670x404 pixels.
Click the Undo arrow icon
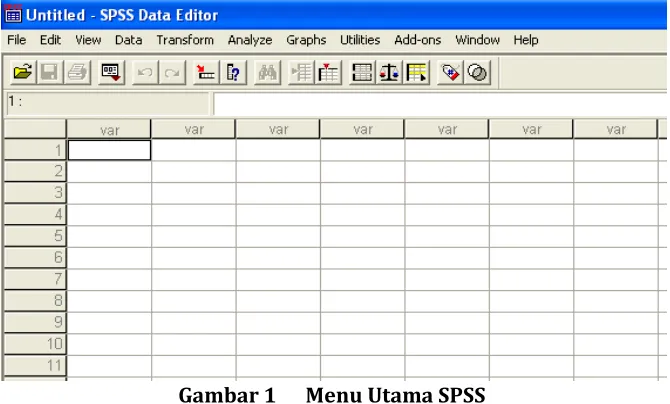coord(145,72)
